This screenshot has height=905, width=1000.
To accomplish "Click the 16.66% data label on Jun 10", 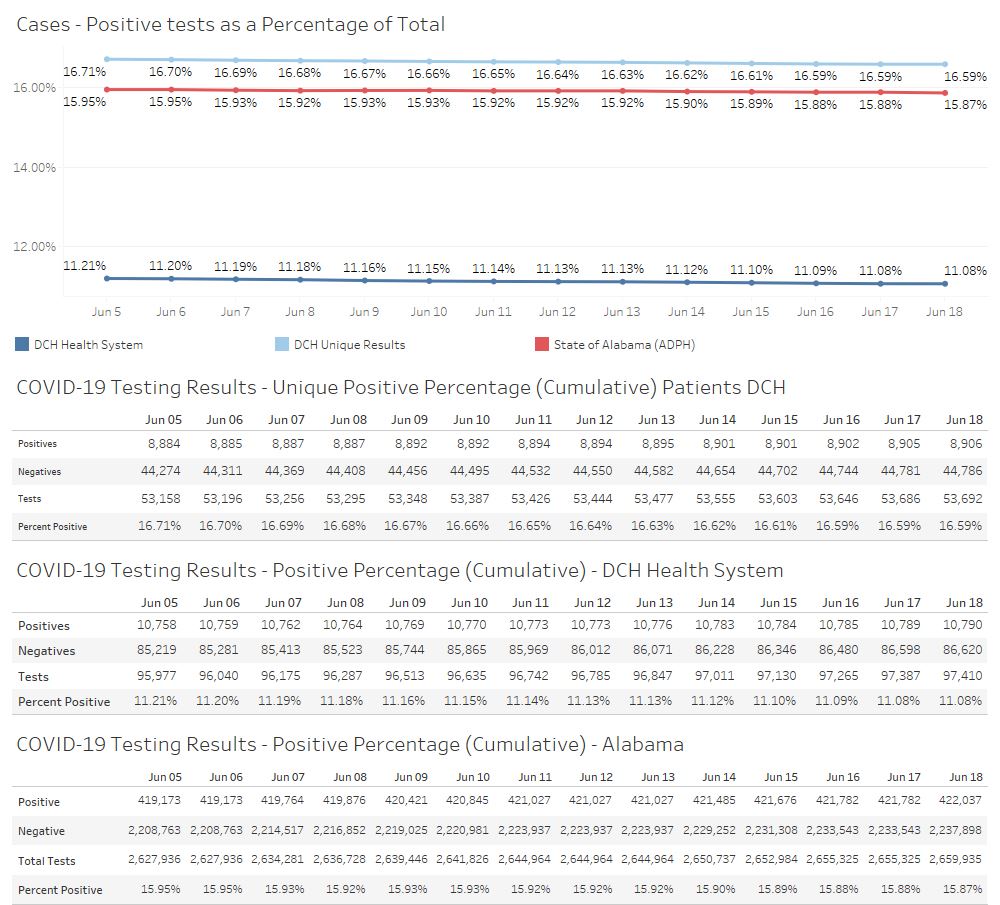I will coord(429,74).
